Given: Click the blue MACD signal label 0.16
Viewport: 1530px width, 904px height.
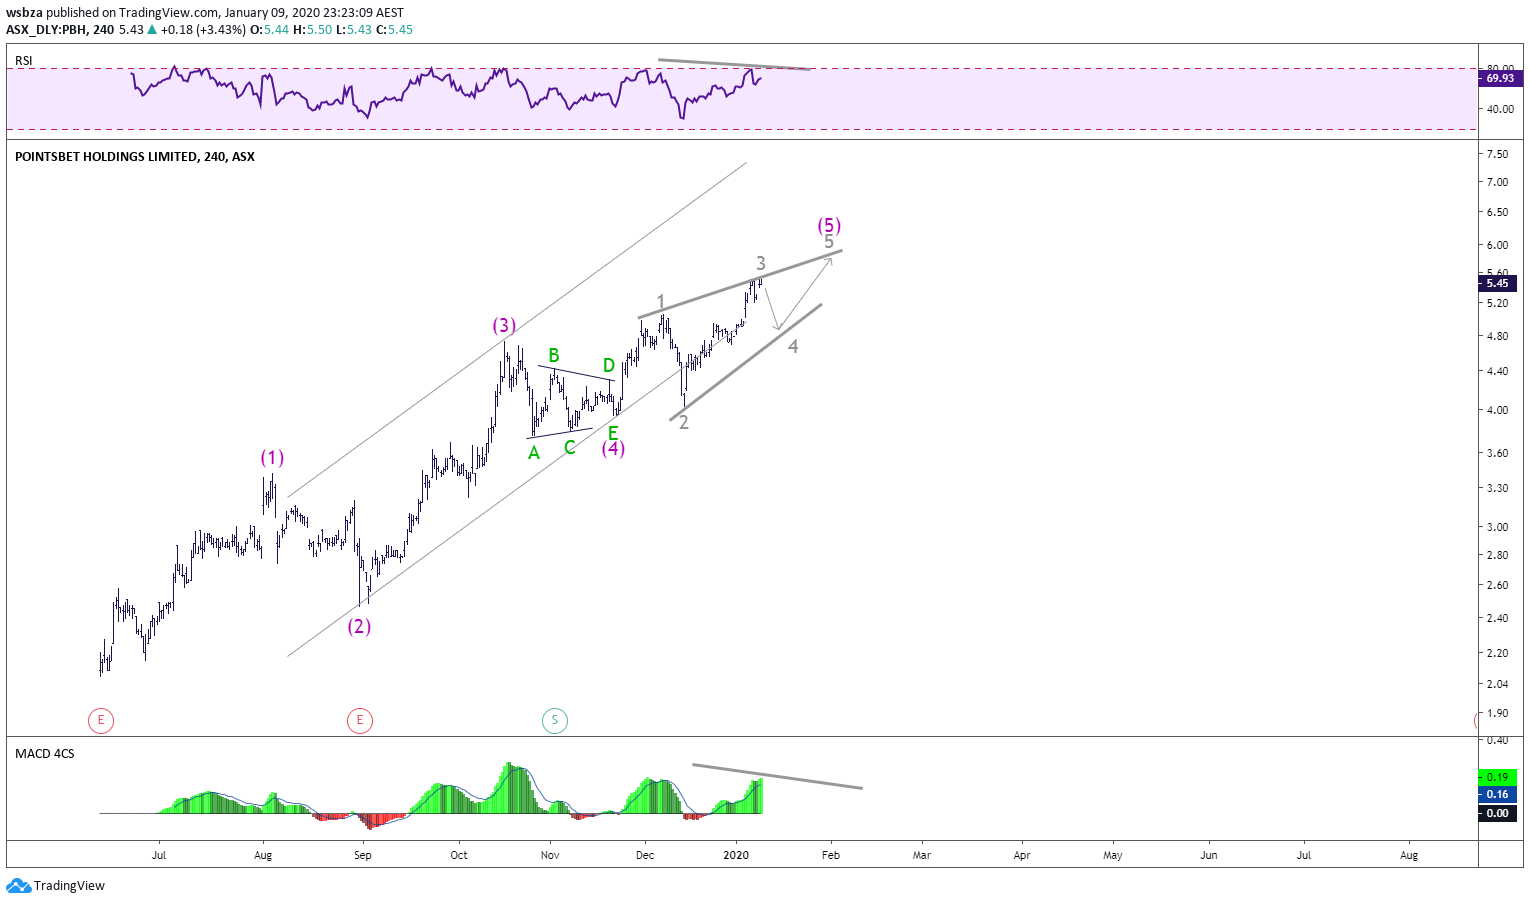Looking at the screenshot, I should (x=1497, y=794).
